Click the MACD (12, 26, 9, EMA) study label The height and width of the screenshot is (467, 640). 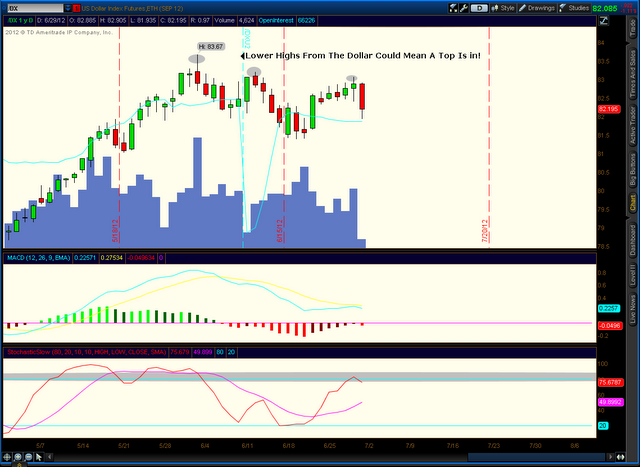click(x=38, y=258)
